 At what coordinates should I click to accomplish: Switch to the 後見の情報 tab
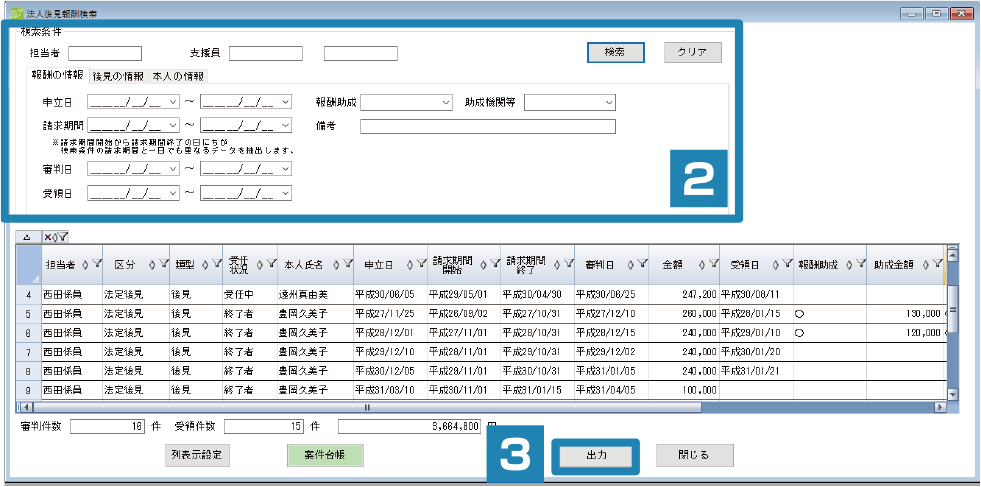click(x=118, y=76)
